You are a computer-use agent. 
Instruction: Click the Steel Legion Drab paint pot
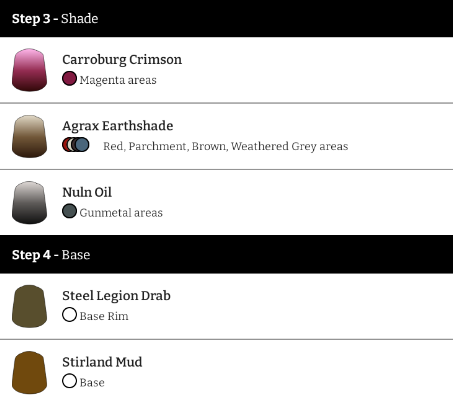29,306
